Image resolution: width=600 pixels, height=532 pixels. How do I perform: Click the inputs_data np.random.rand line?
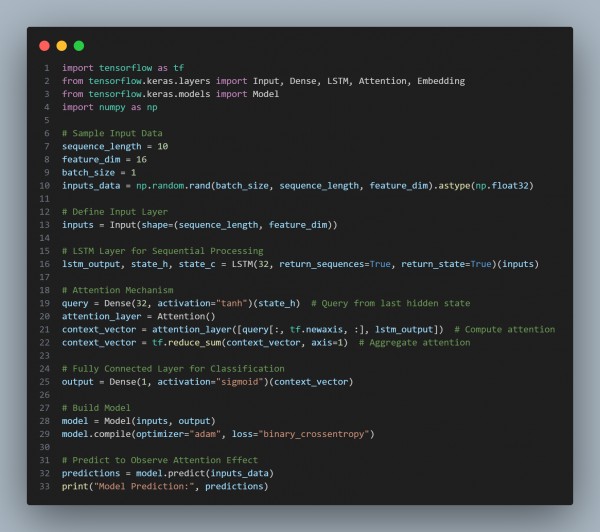(x=297, y=186)
